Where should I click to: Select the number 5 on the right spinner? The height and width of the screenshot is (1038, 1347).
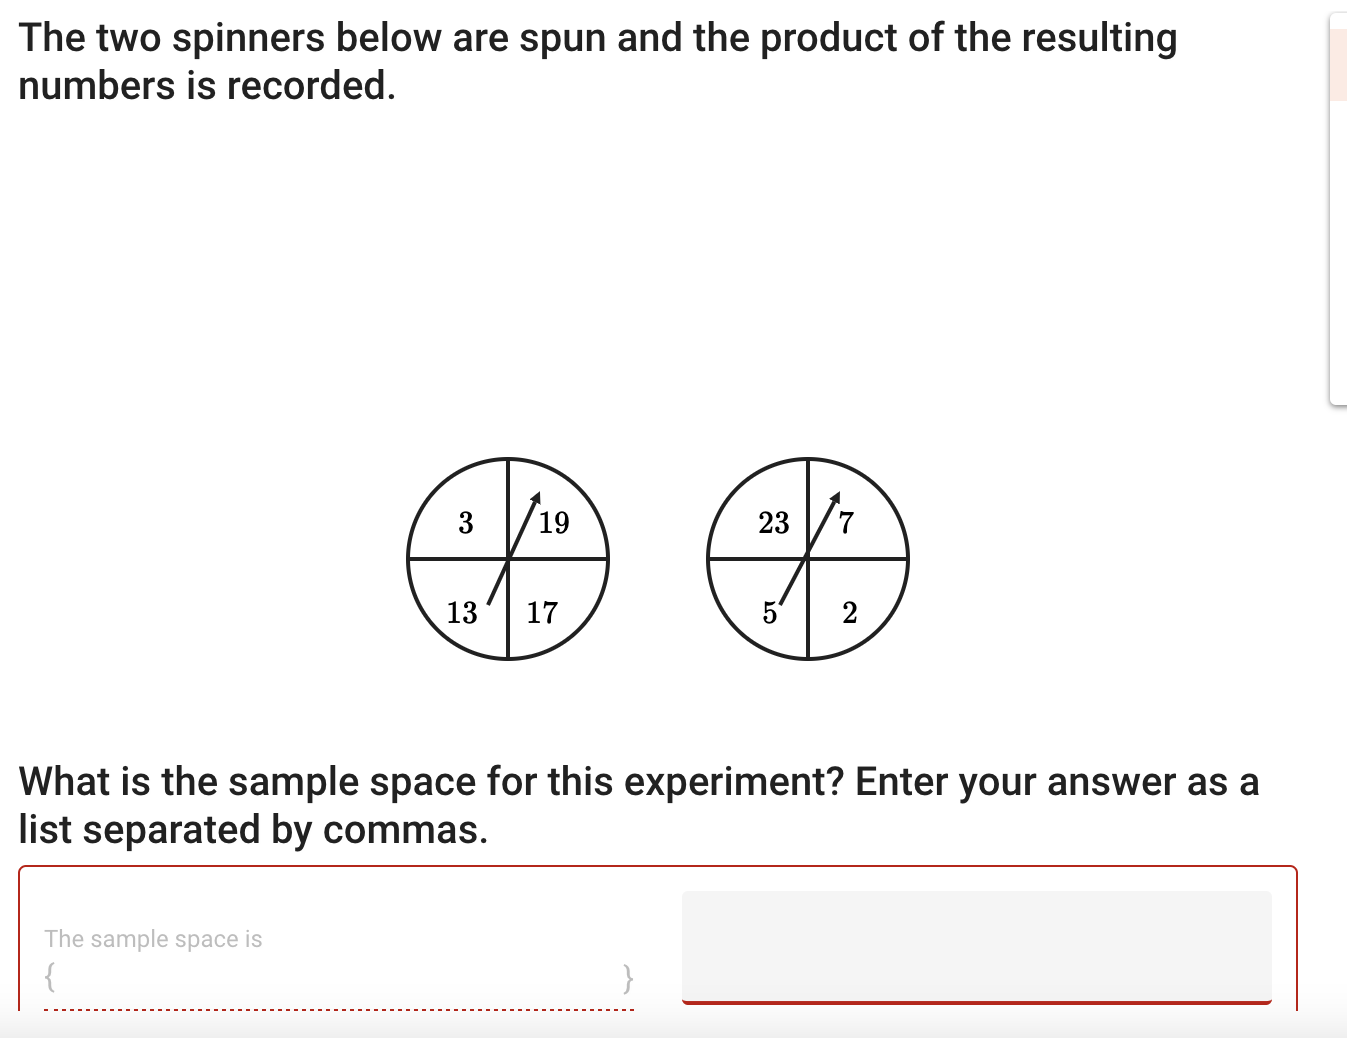(770, 611)
